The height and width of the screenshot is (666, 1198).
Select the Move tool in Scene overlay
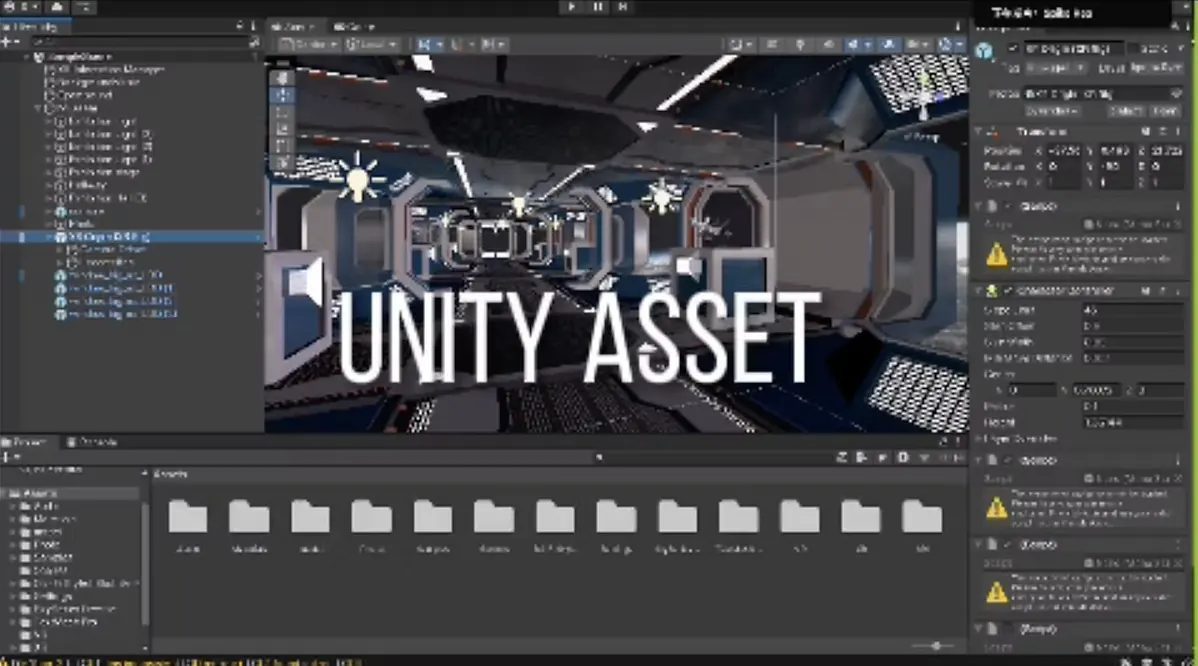283,95
